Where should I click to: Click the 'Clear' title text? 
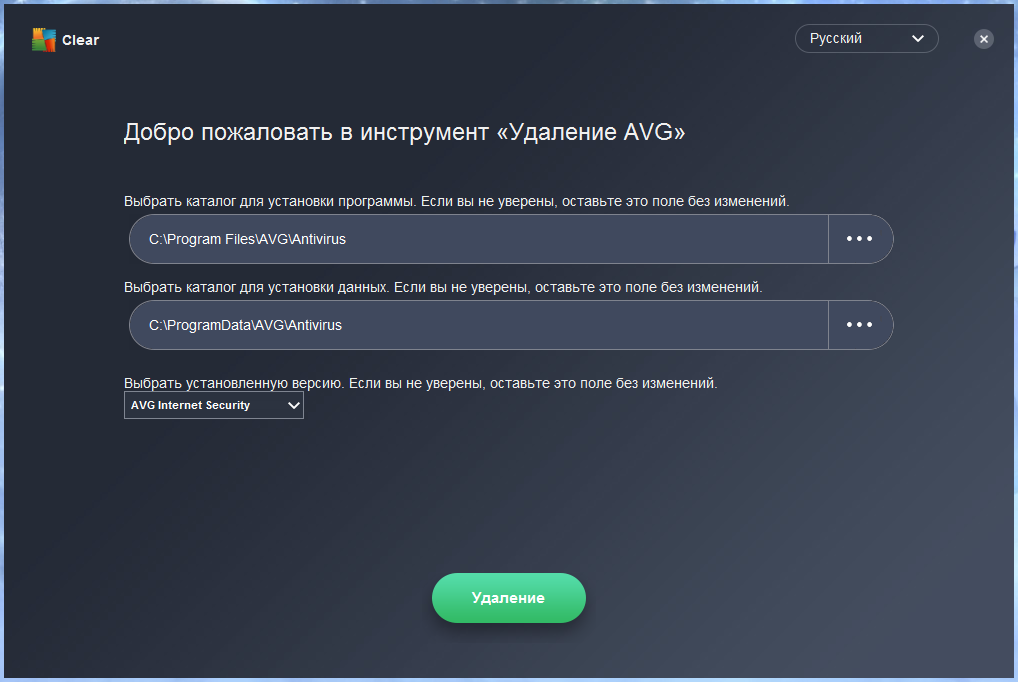click(x=81, y=40)
